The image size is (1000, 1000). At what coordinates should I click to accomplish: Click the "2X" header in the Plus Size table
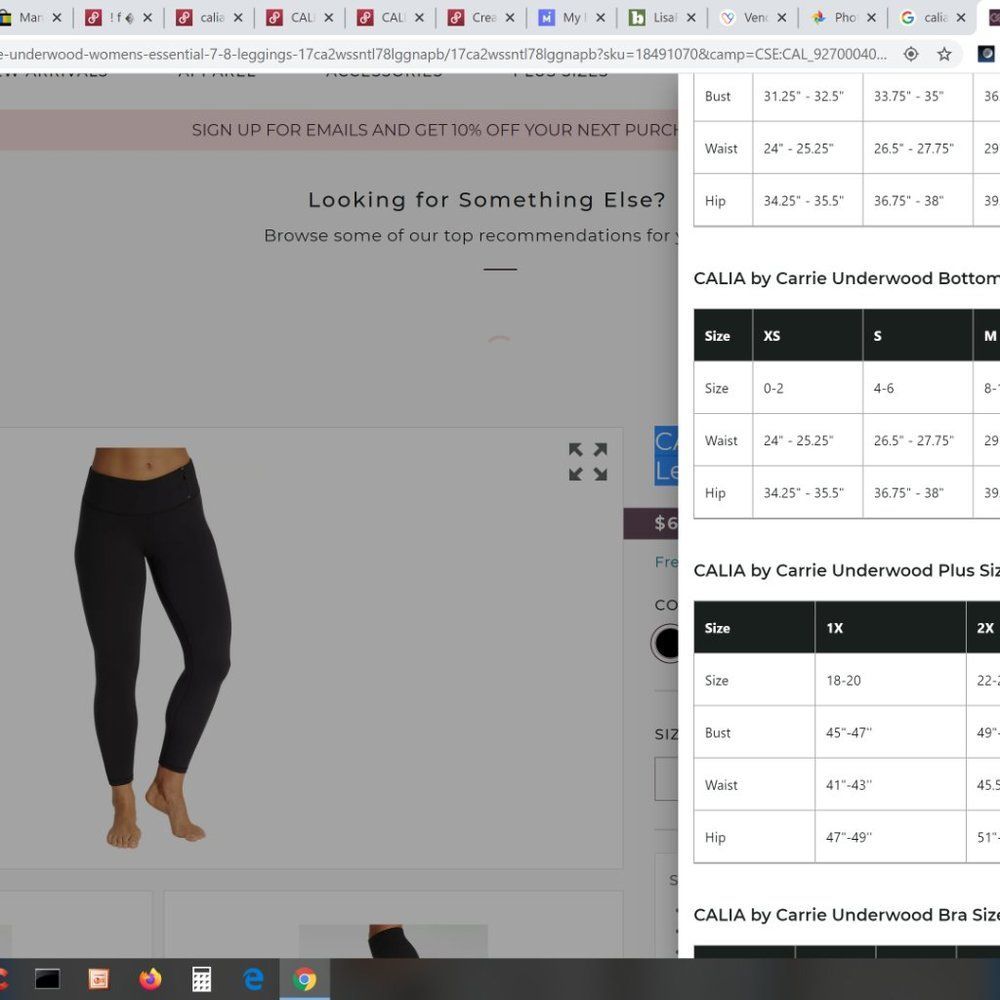click(x=985, y=628)
